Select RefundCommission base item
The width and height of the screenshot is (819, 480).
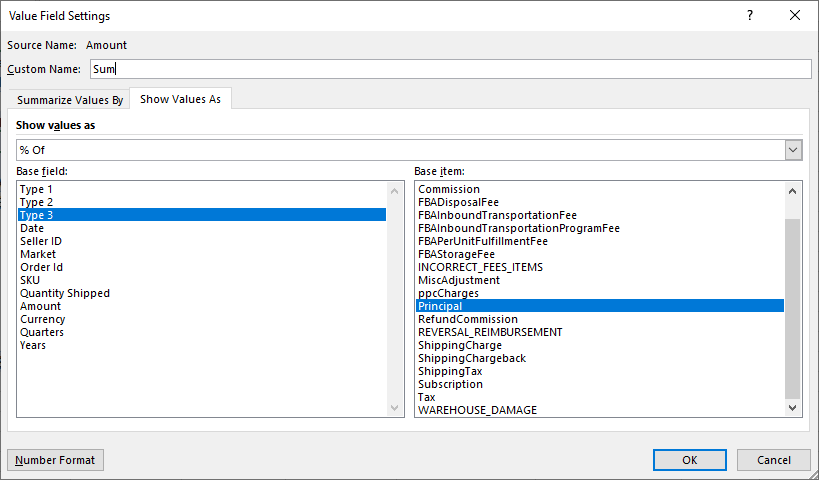pos(600,319)
